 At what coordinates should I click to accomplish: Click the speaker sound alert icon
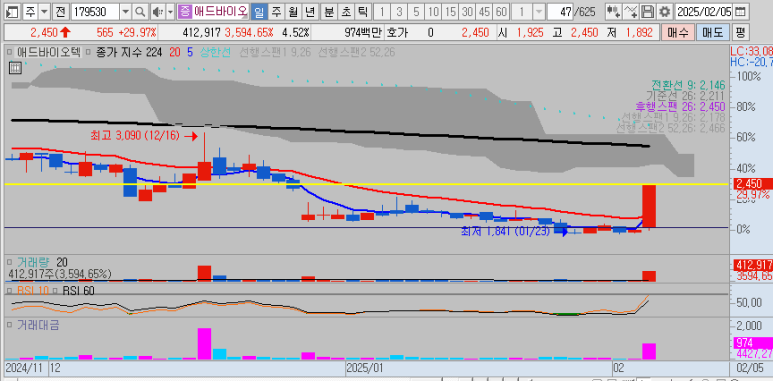158,11
